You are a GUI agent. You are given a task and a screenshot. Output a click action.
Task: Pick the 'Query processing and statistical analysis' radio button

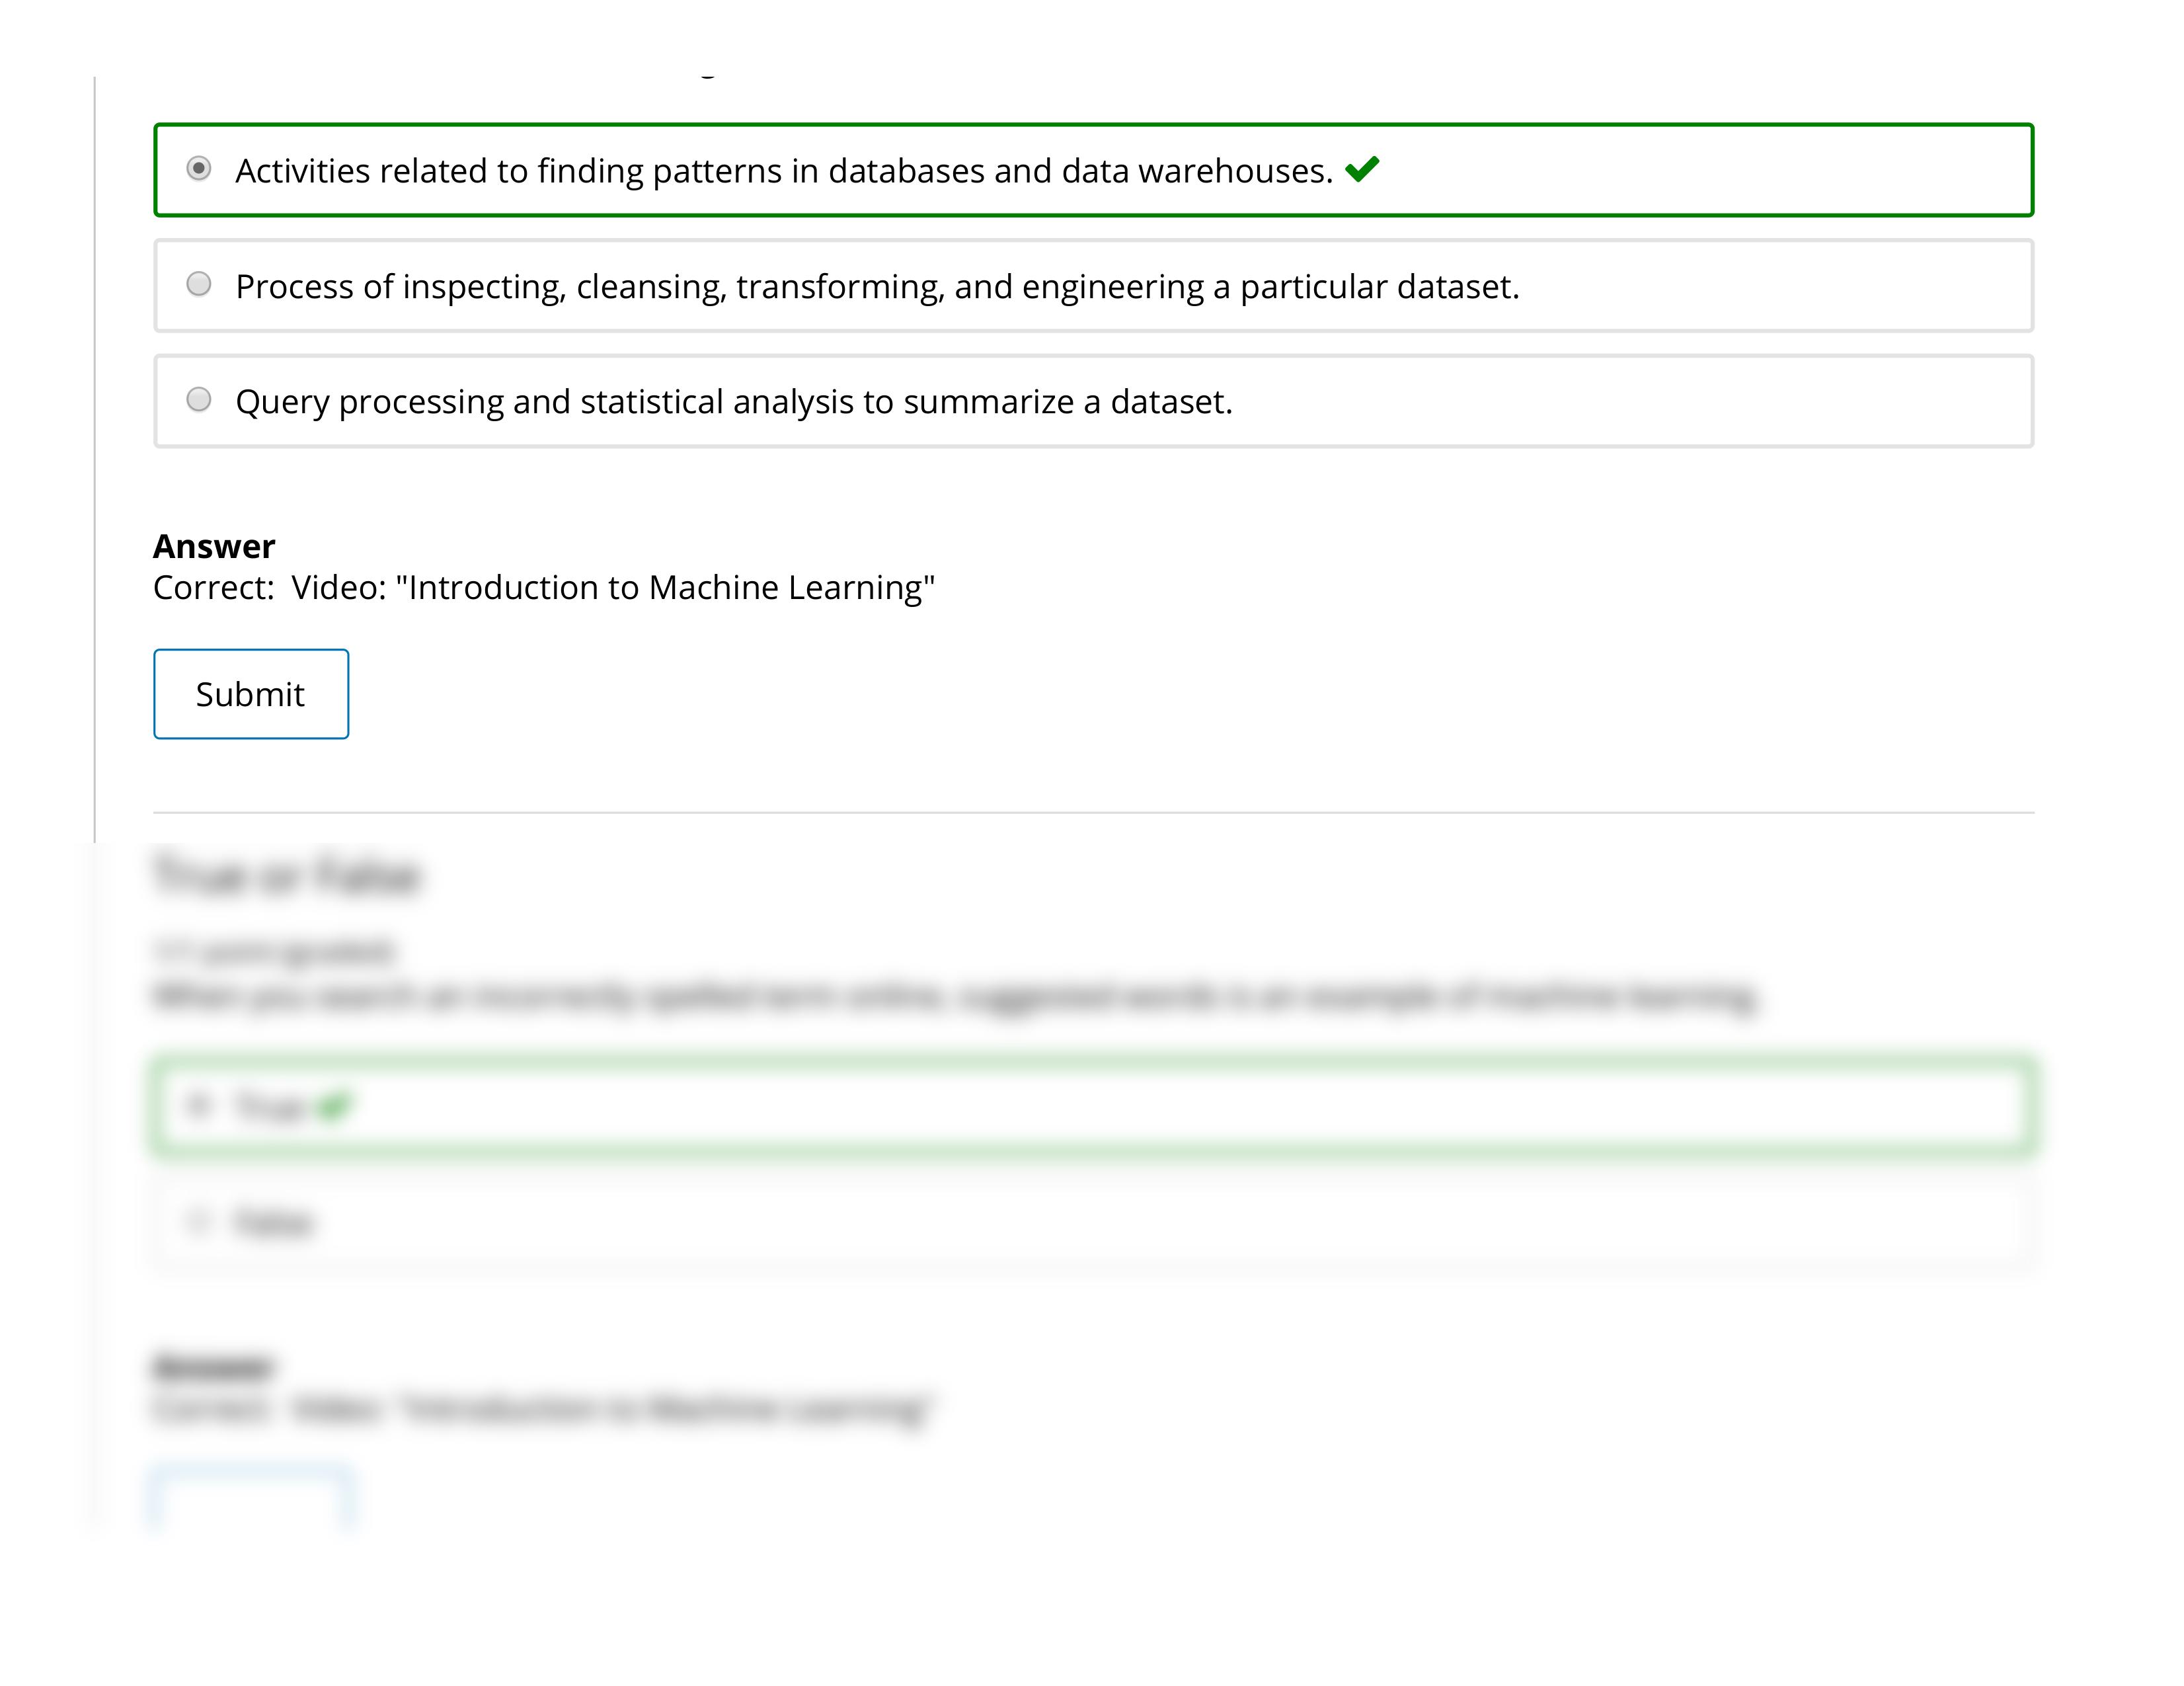point(199,400)
